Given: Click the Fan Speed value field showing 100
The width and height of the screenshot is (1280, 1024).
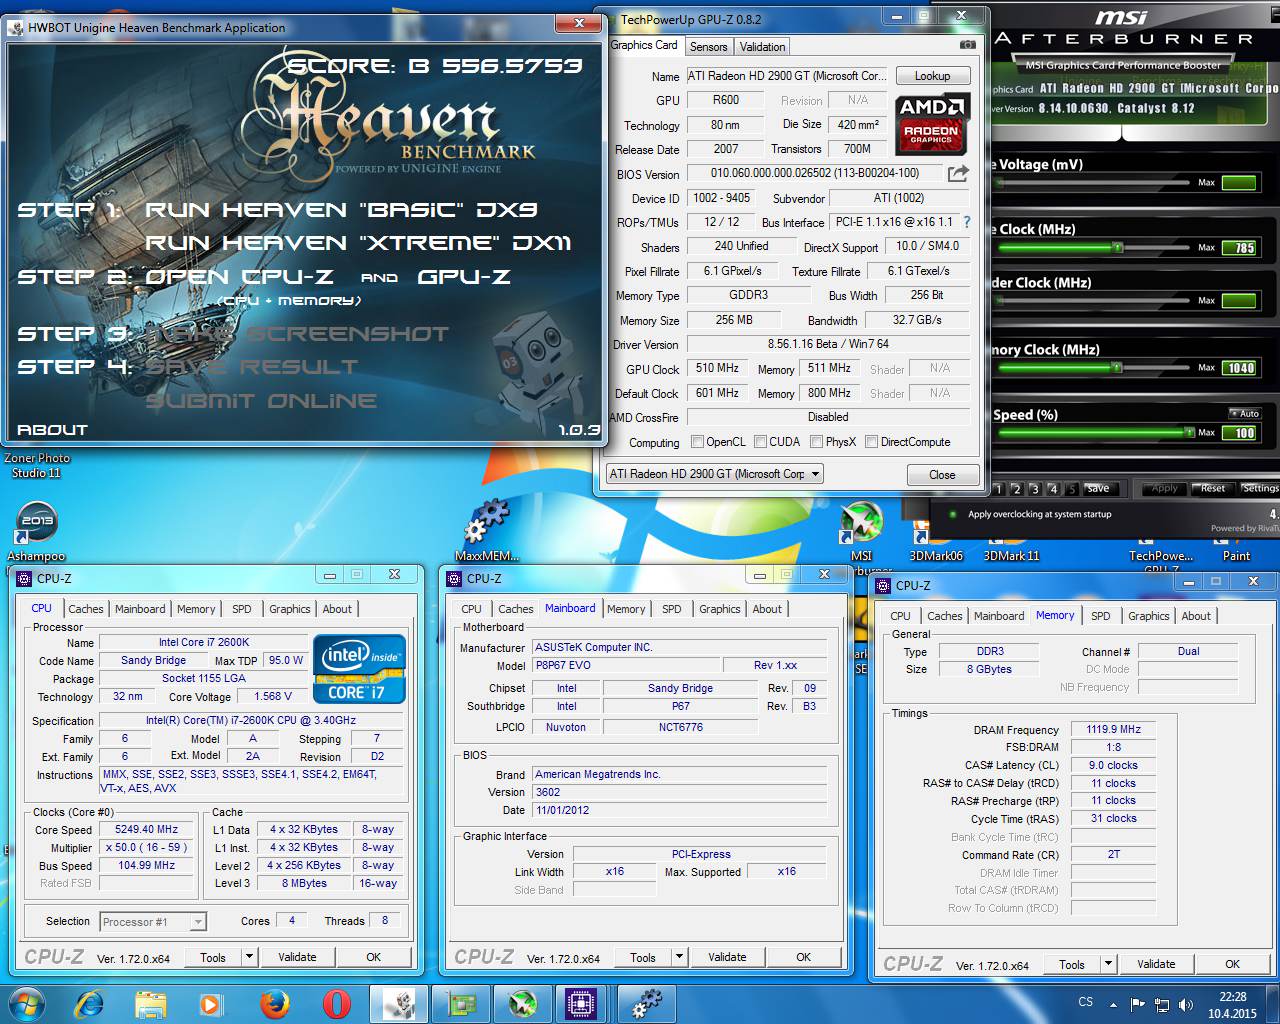Looking at the screenshot, I should [1239, 433].
